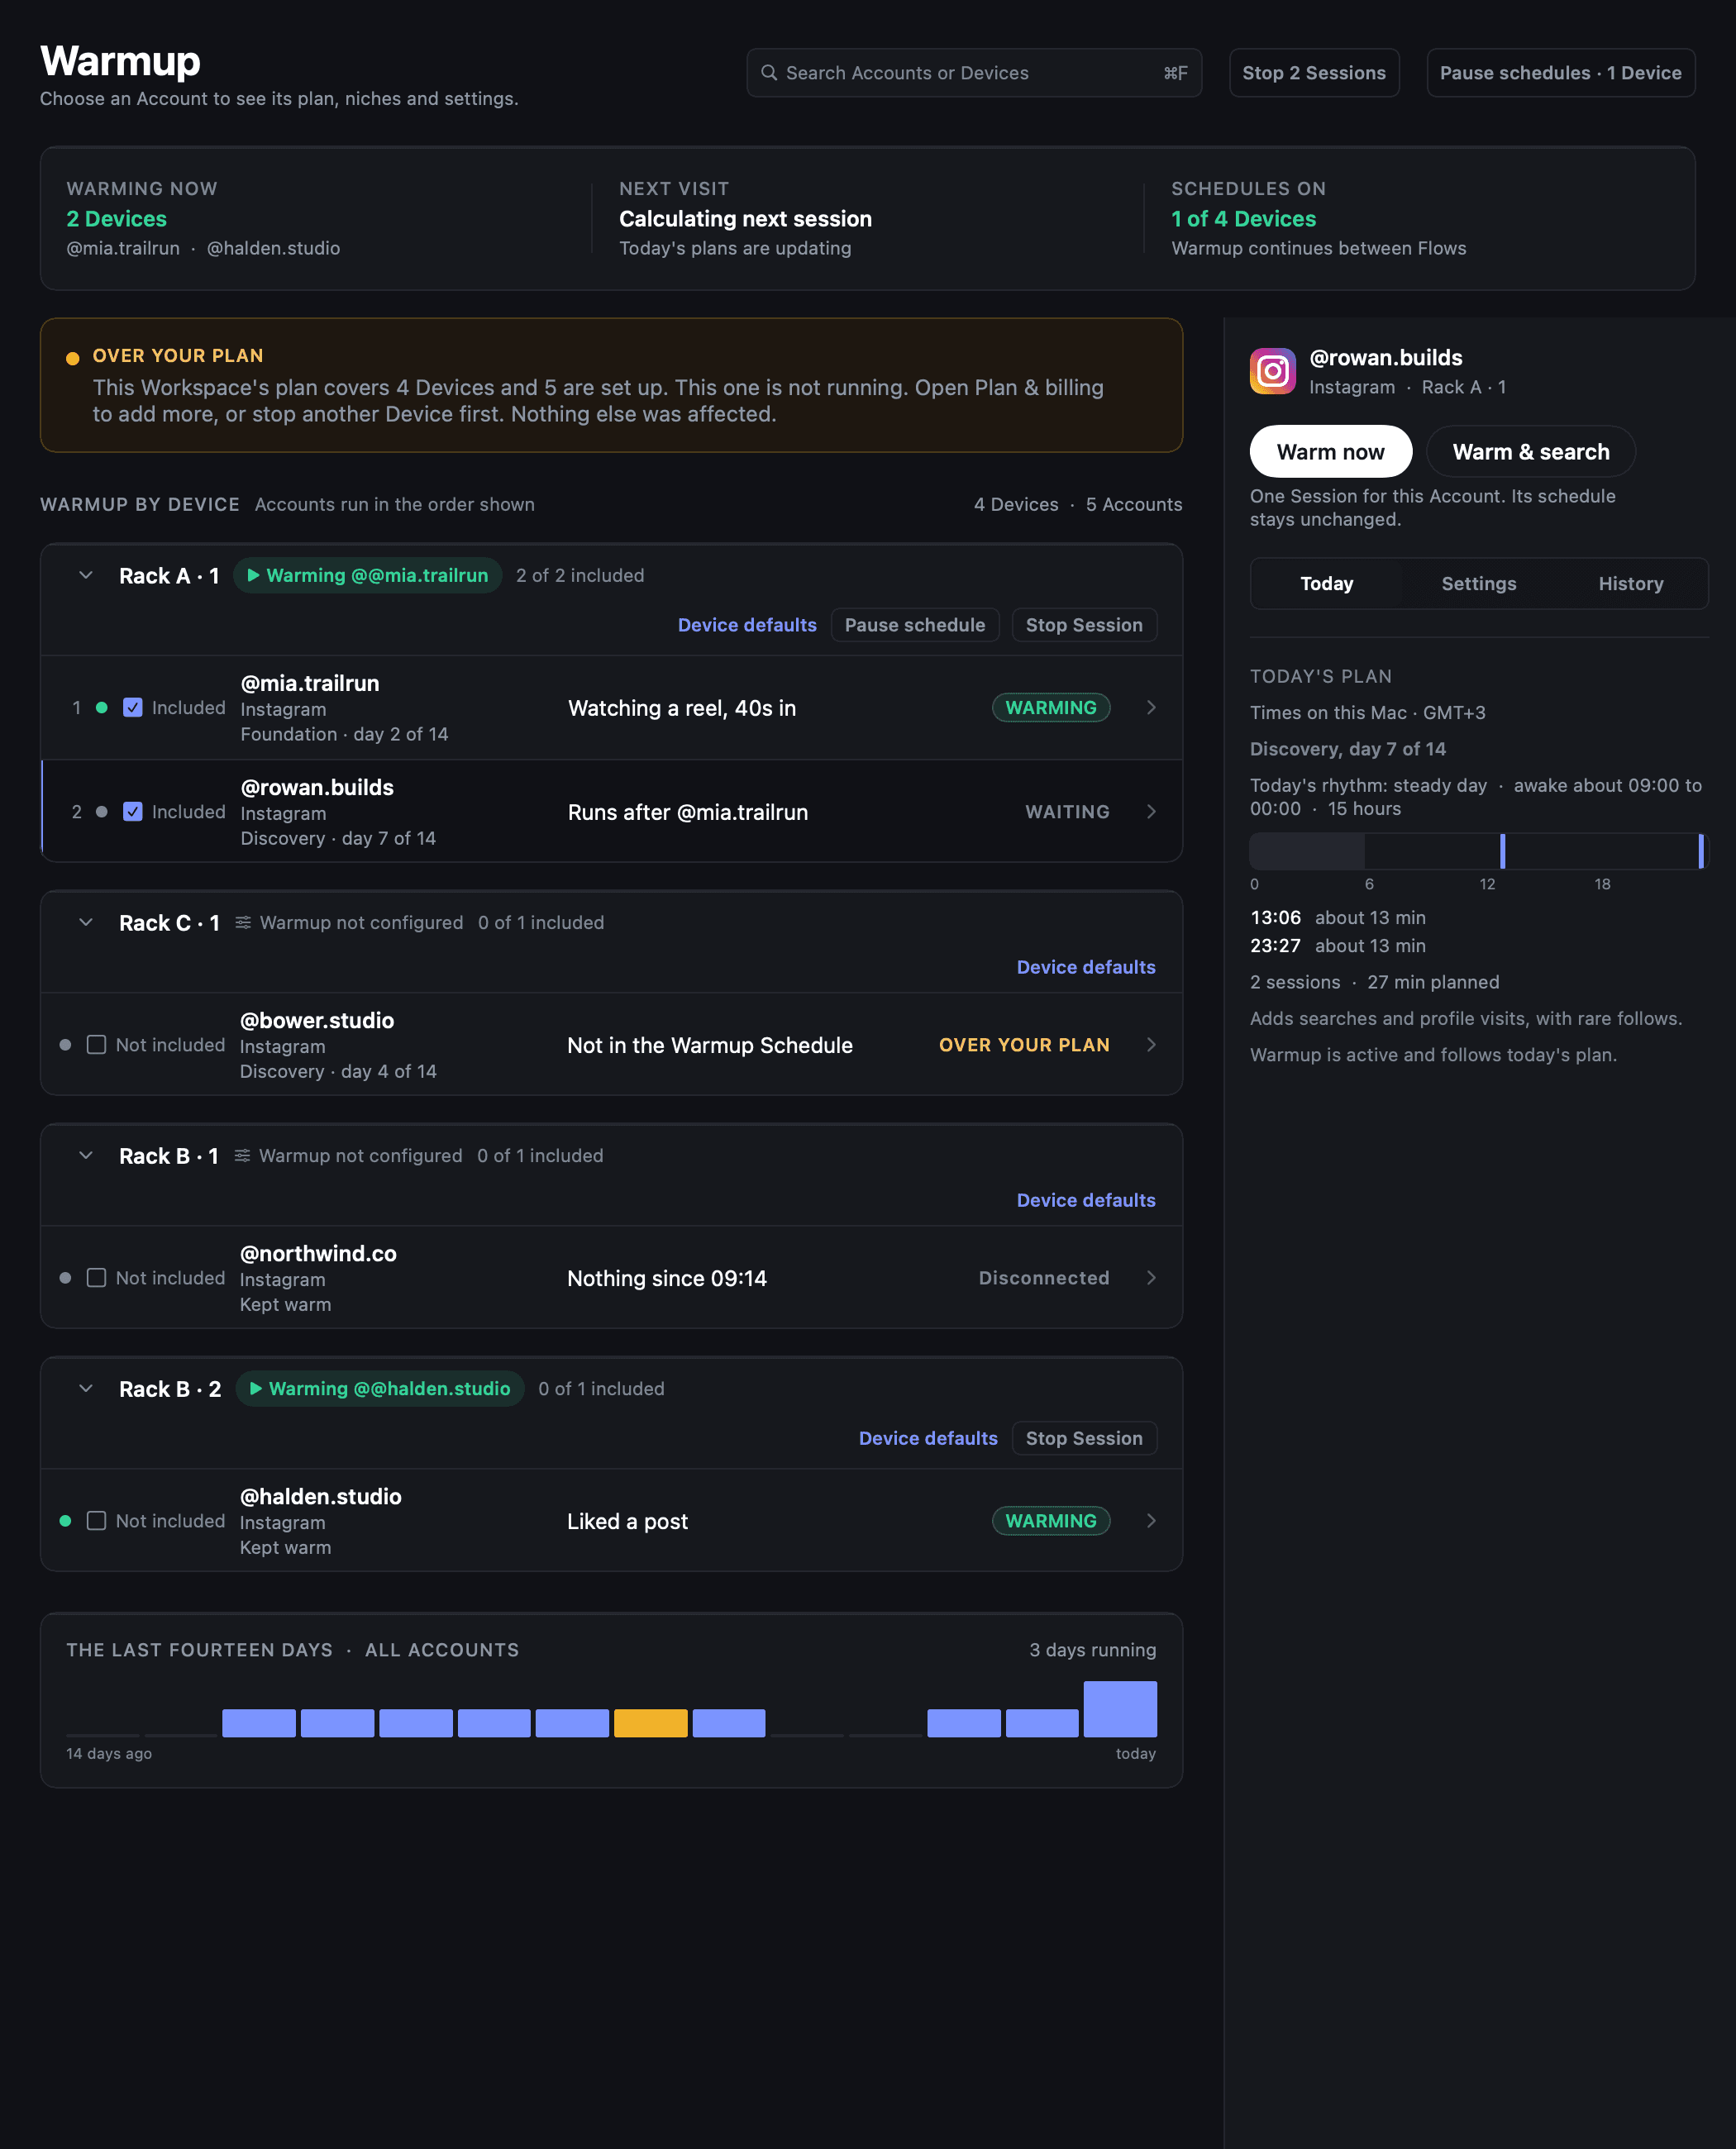This screenshot has width=1736, height=2149.
Task: Open @halden.studio row arrow
Action: click(1151, 1520)
